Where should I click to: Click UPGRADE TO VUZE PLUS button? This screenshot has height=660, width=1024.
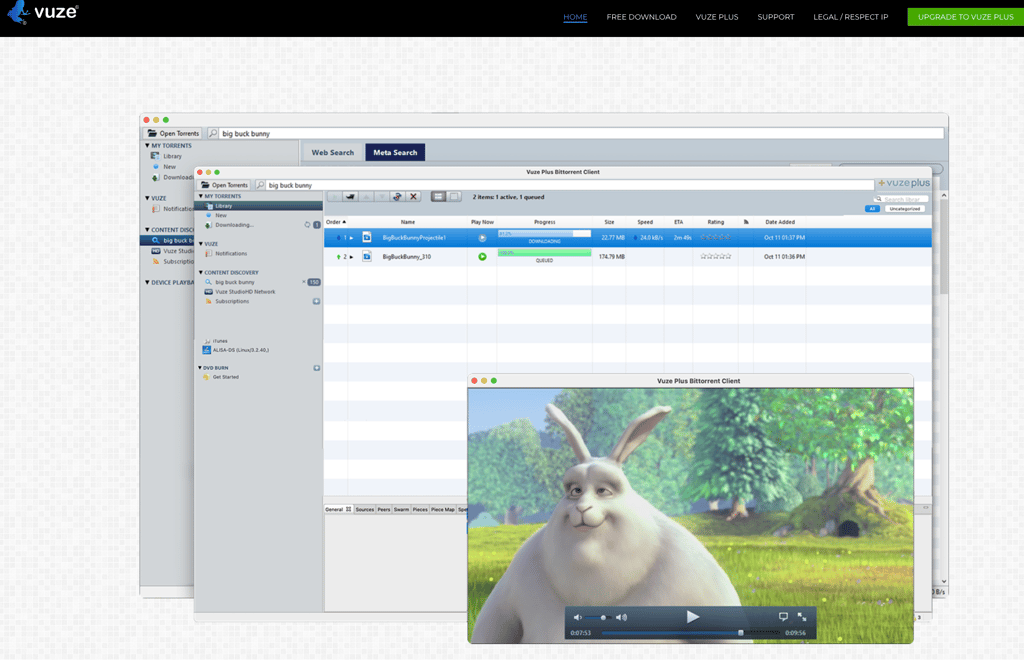[x=965, y=17]
